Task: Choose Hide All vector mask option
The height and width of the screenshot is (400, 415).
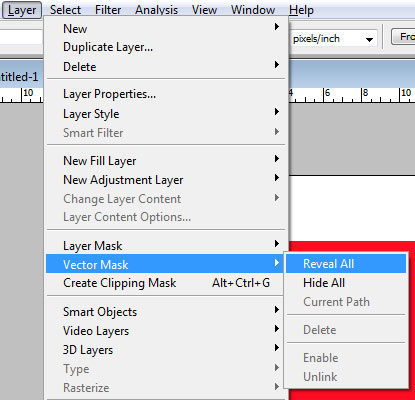Action: tap(346, 283)
